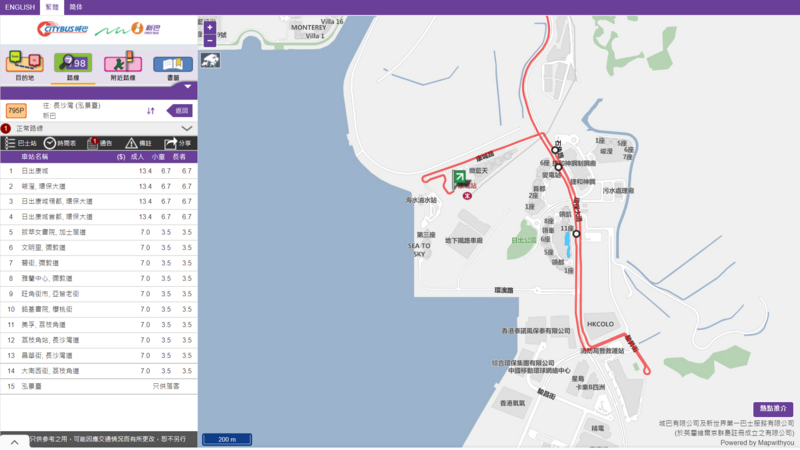Open the 通告 notices tab

point(100,143)
